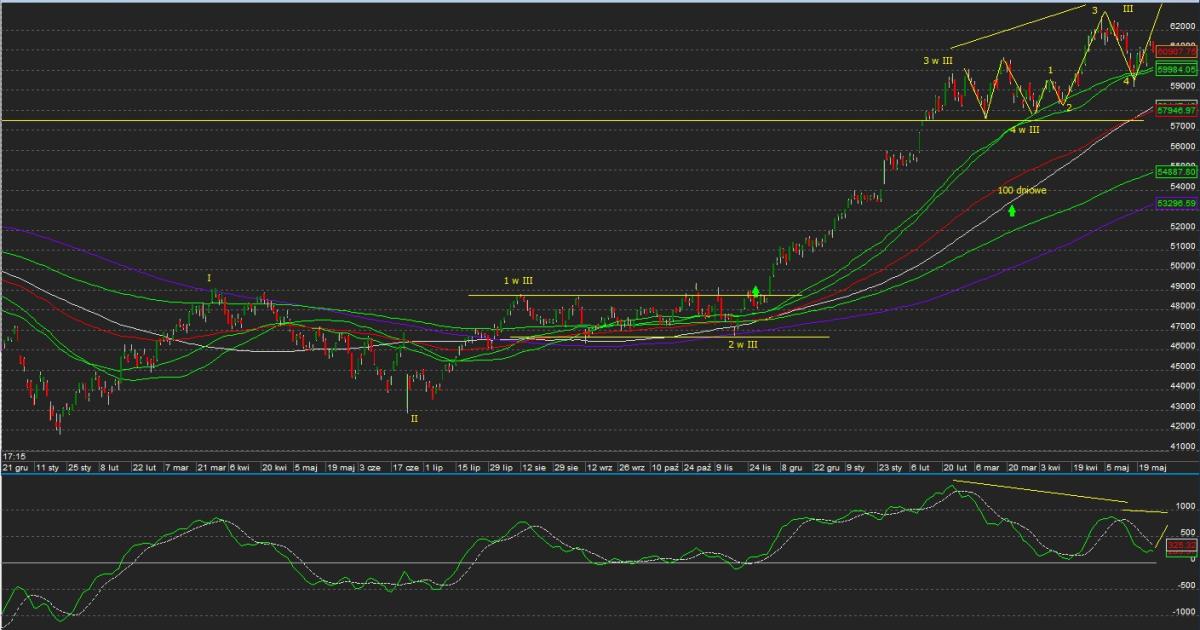Image resolution: width=1200 pixels, height=630 pixels.
Task: Select the wave 'I' label at March peak
Action: pos(209,277)
